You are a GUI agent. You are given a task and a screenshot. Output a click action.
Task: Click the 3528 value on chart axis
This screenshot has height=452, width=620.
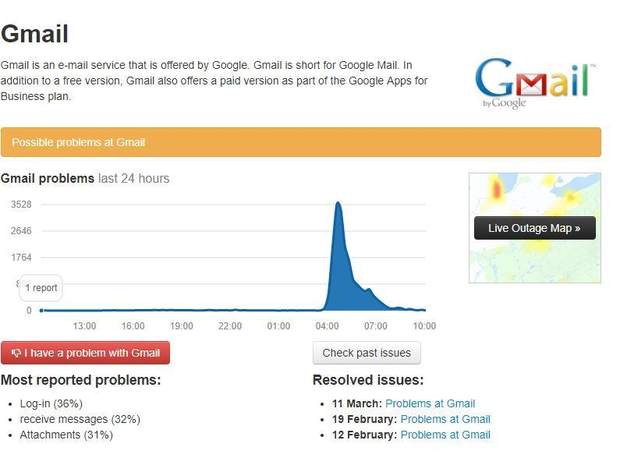point(22,205)
